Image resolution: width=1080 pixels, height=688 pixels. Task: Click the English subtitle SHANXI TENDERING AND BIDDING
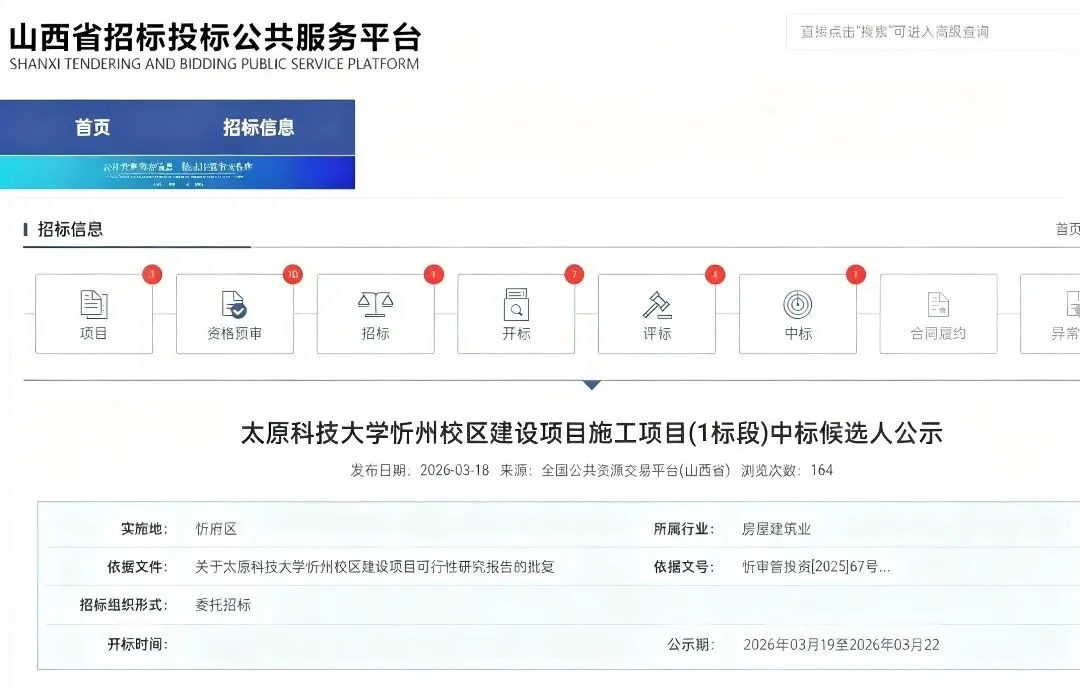pos(214,64)
